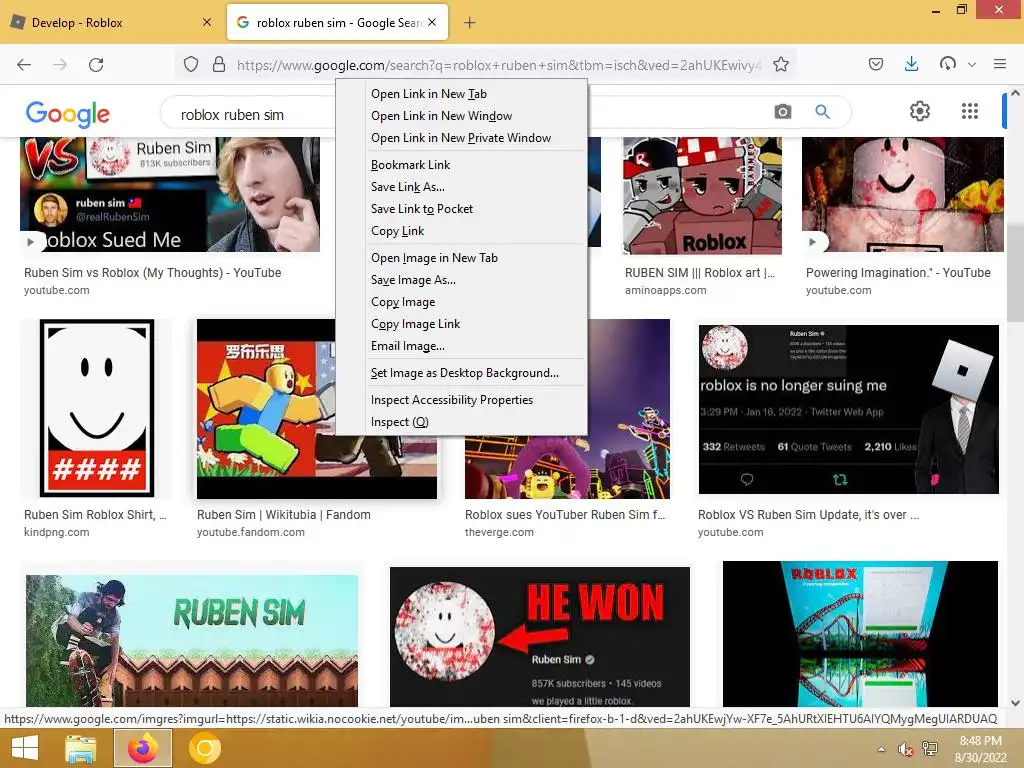Select the roblox ruben sim Google Search tab

[337, 22]
